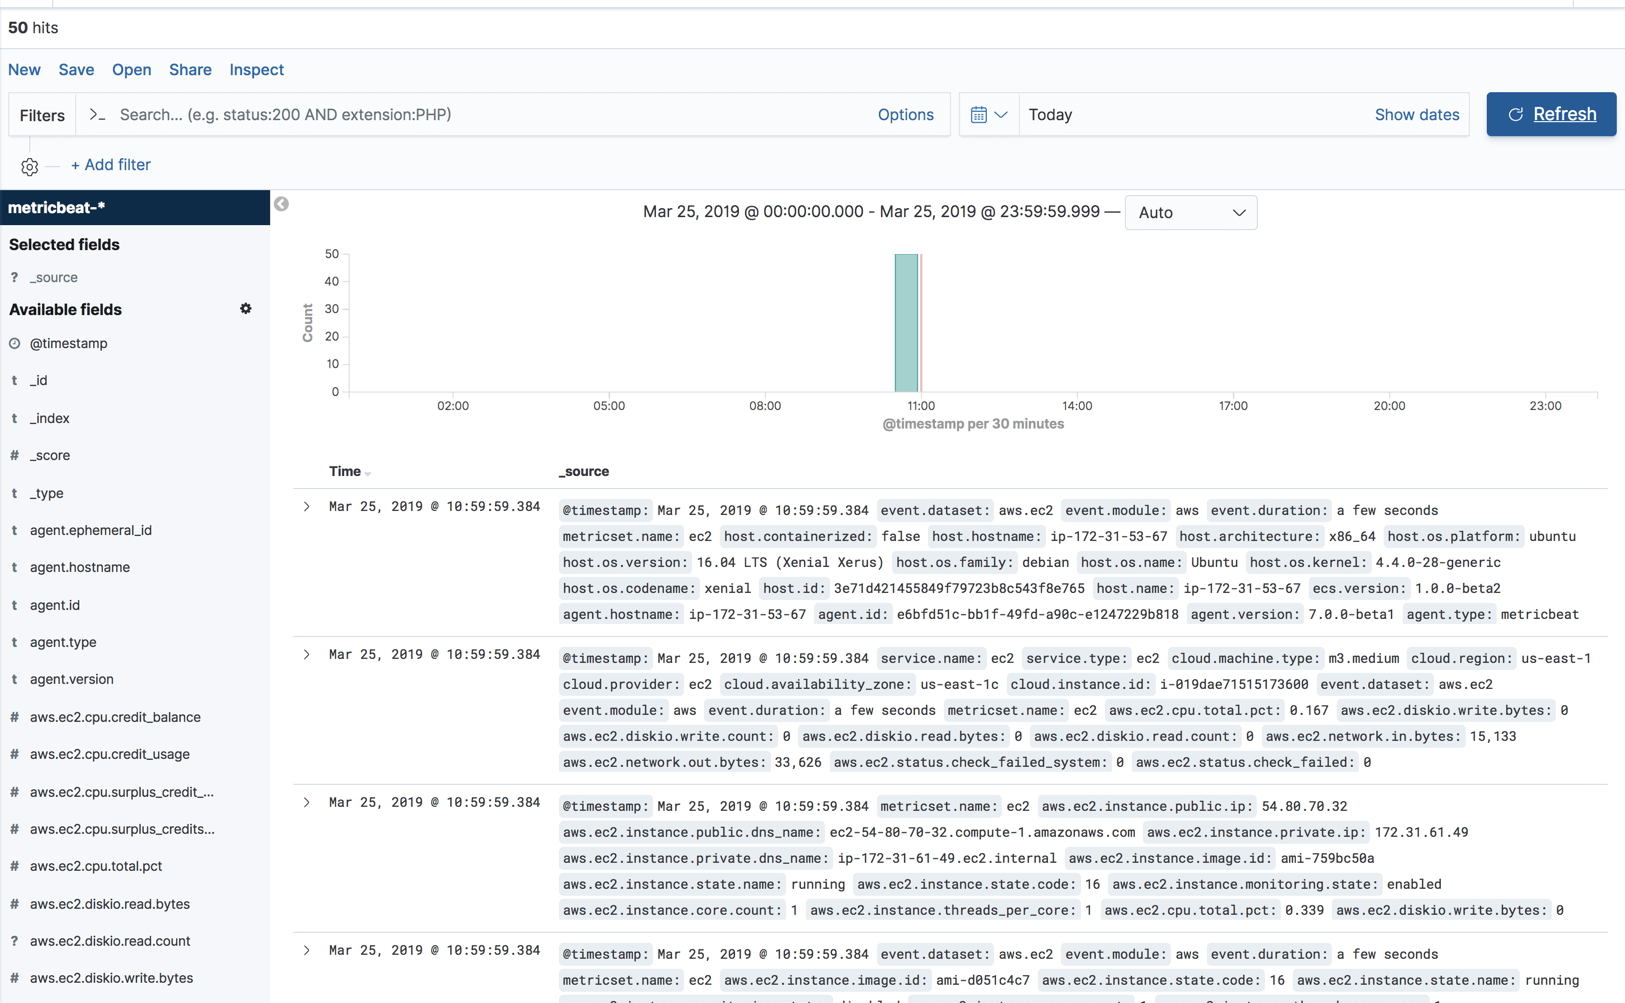The image size is (1625, 1003).
Task: Focus the search query input field
Action: point(490,115)
